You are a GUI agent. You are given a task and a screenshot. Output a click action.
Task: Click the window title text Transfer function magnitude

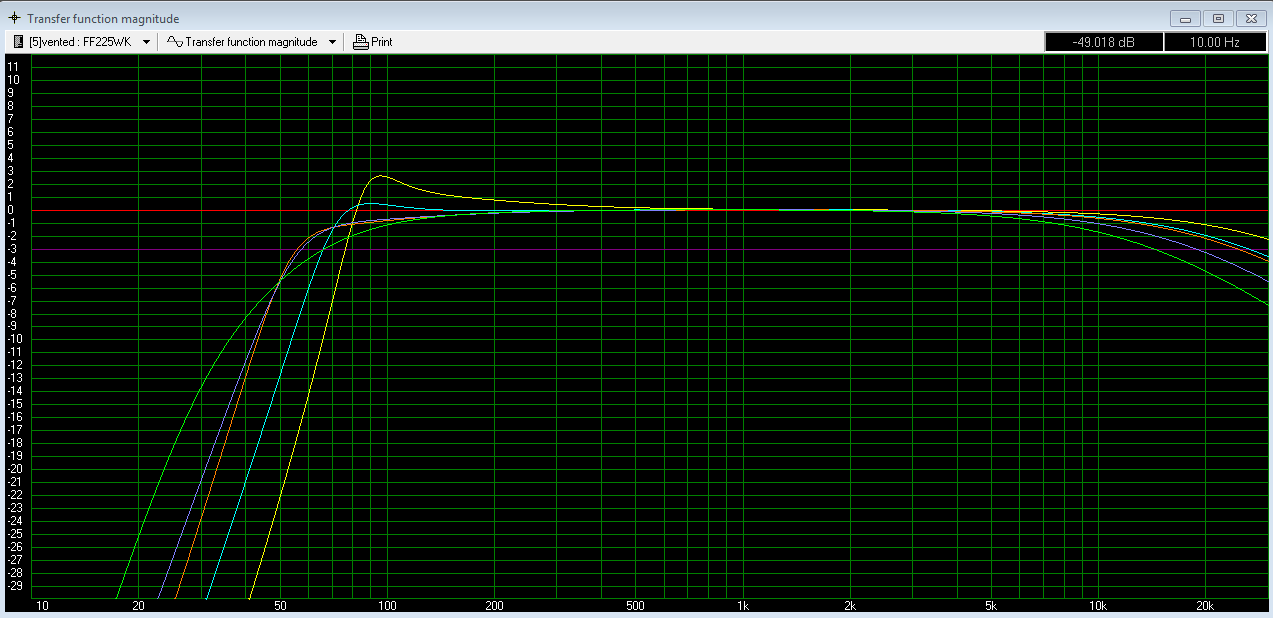pos(103,18)
